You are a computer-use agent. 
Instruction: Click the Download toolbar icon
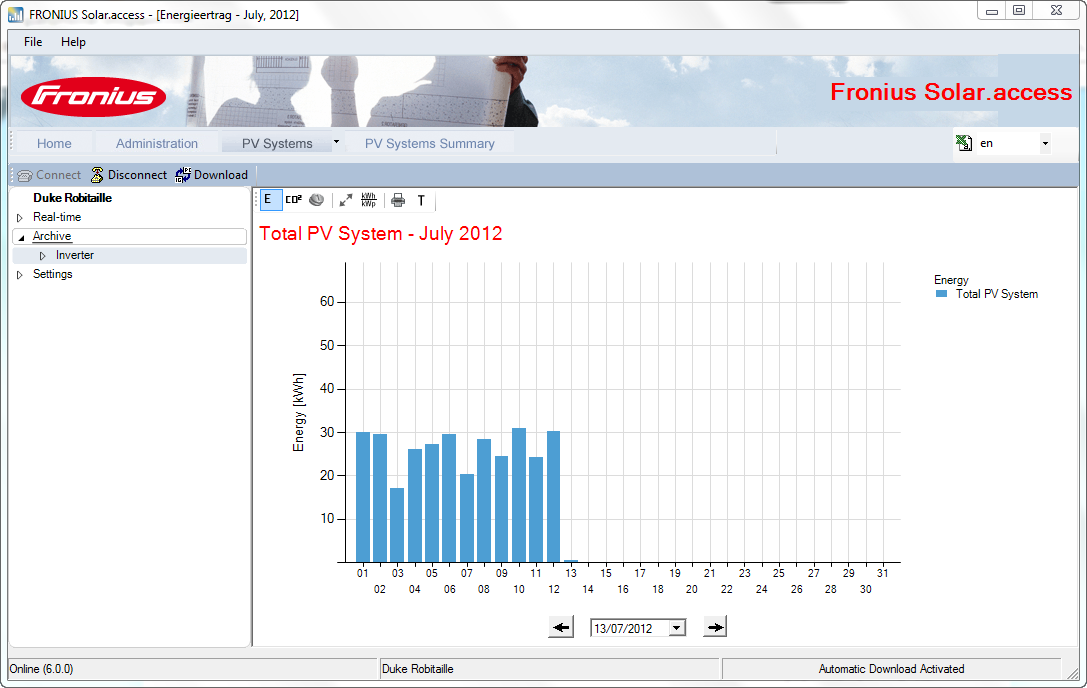point(211,174)
